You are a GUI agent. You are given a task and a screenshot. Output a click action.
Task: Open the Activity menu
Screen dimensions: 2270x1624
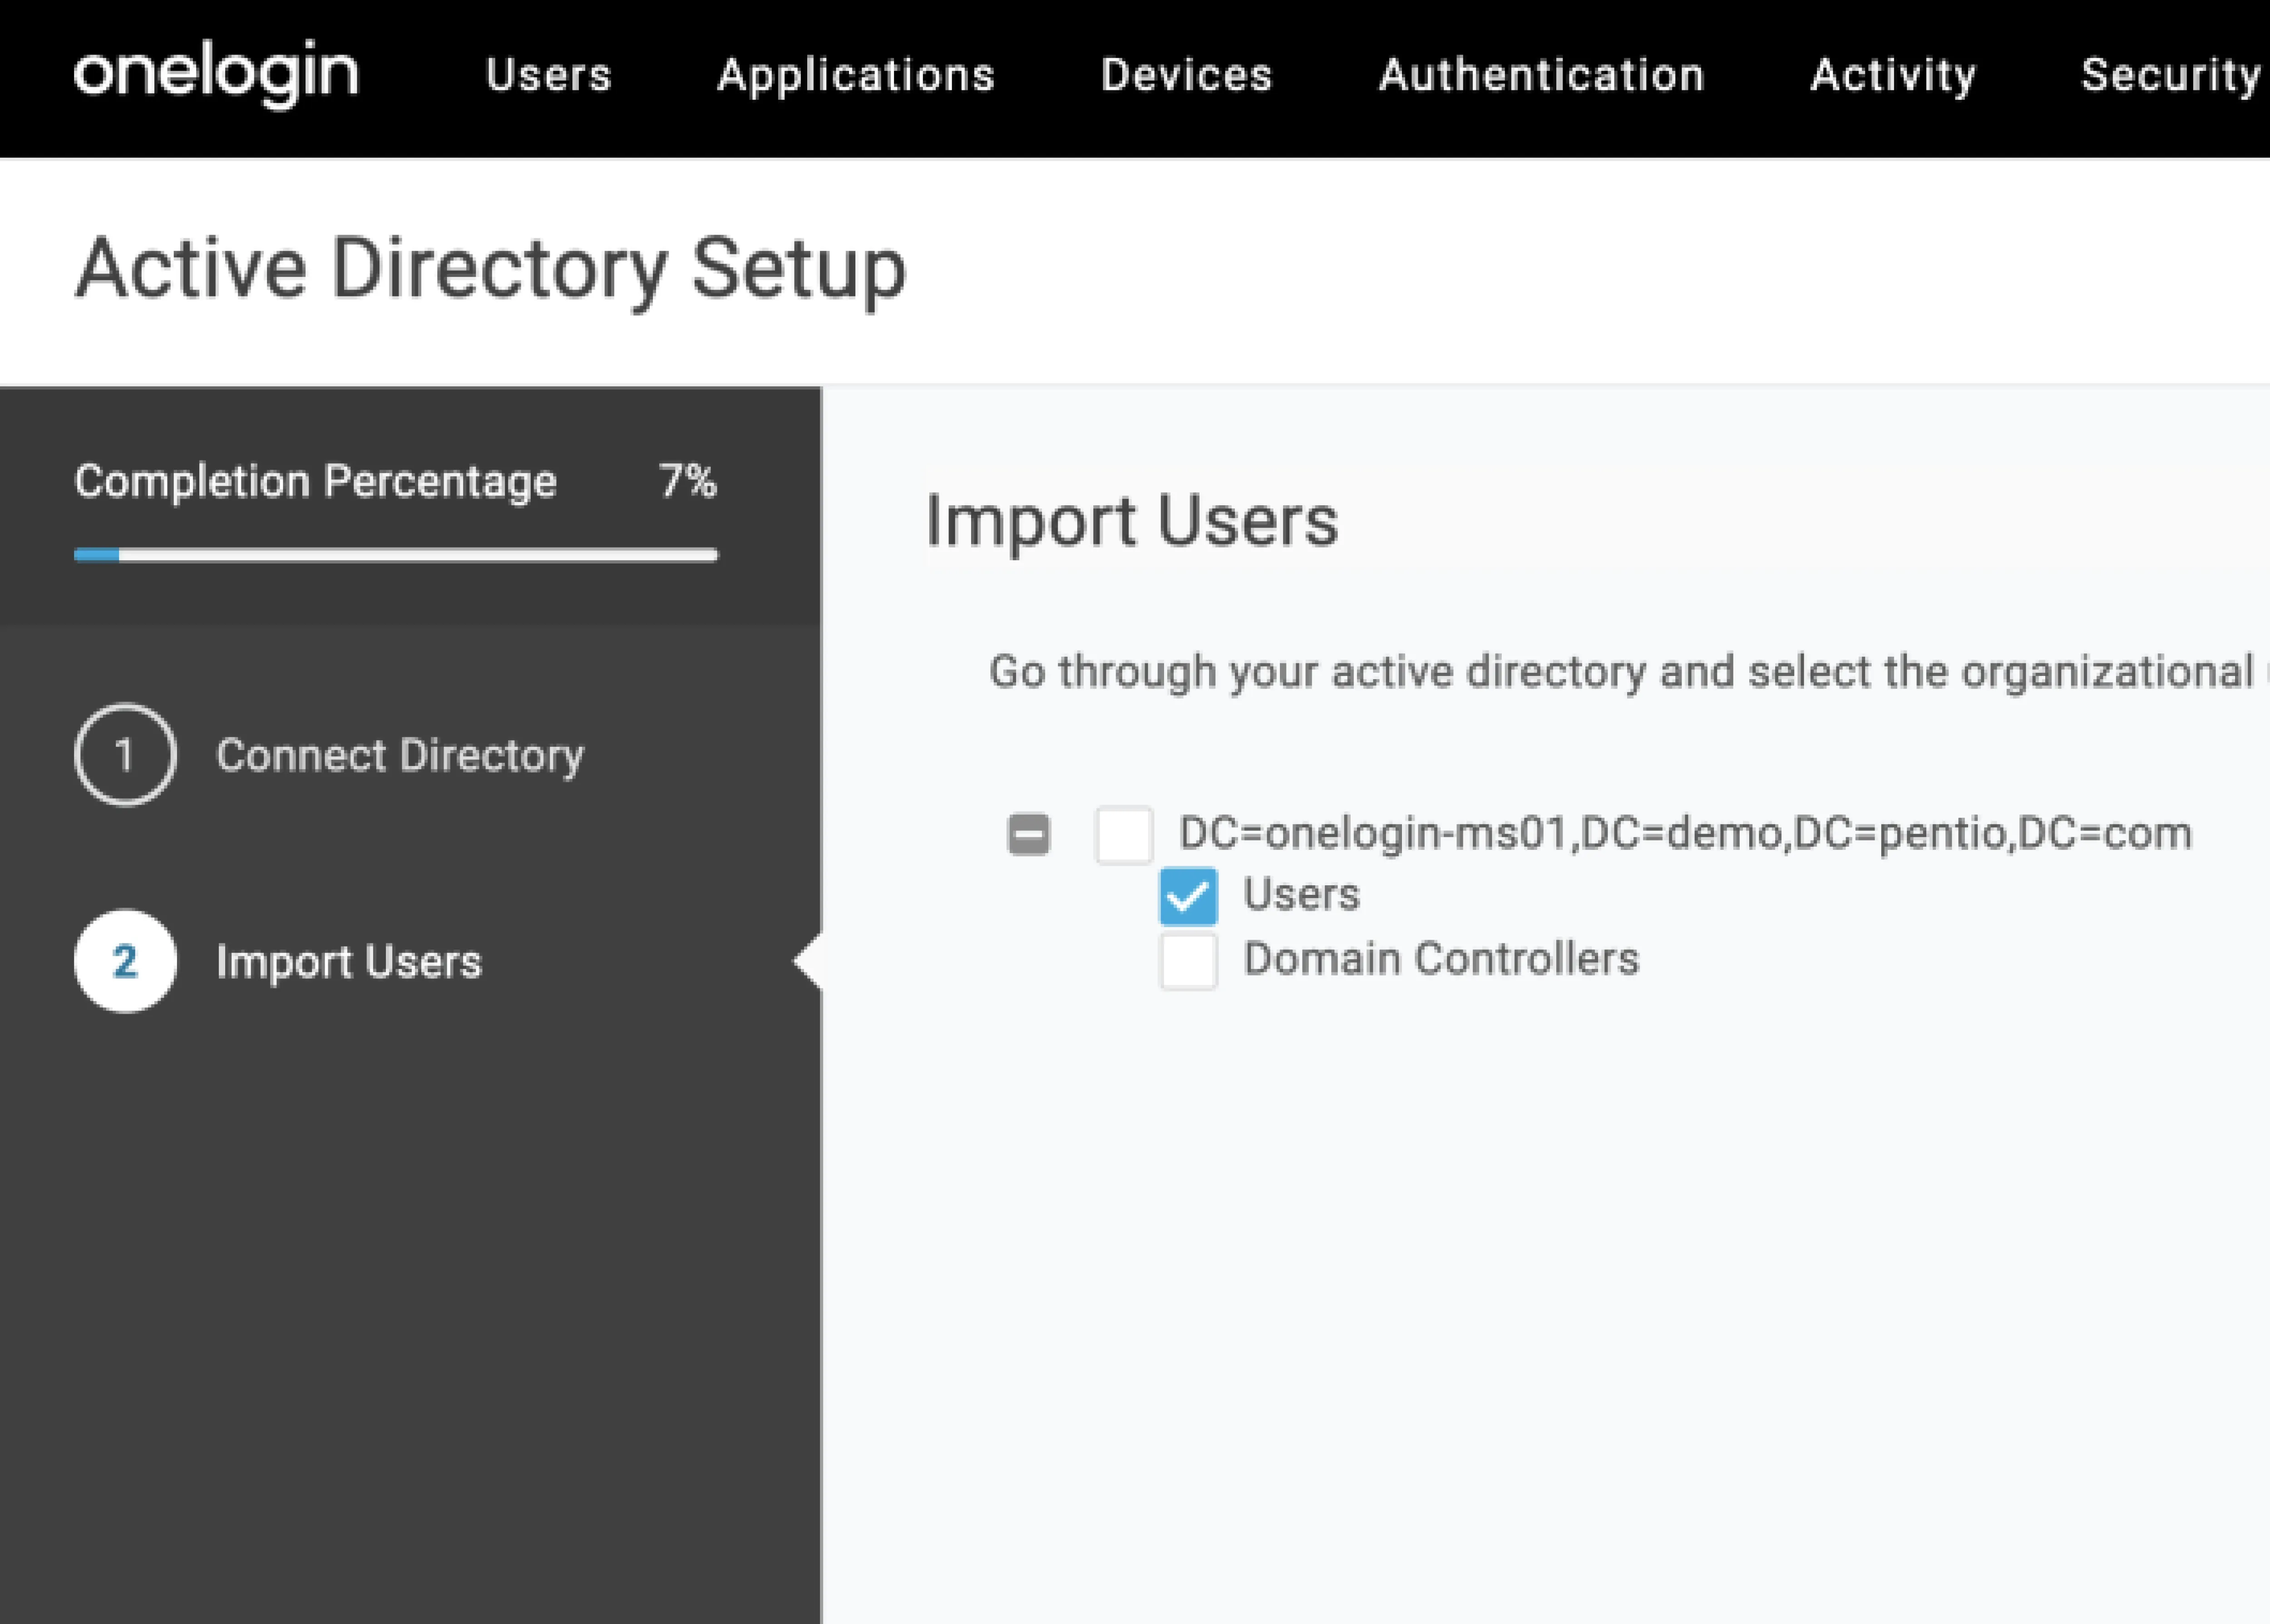[1893, 75]
